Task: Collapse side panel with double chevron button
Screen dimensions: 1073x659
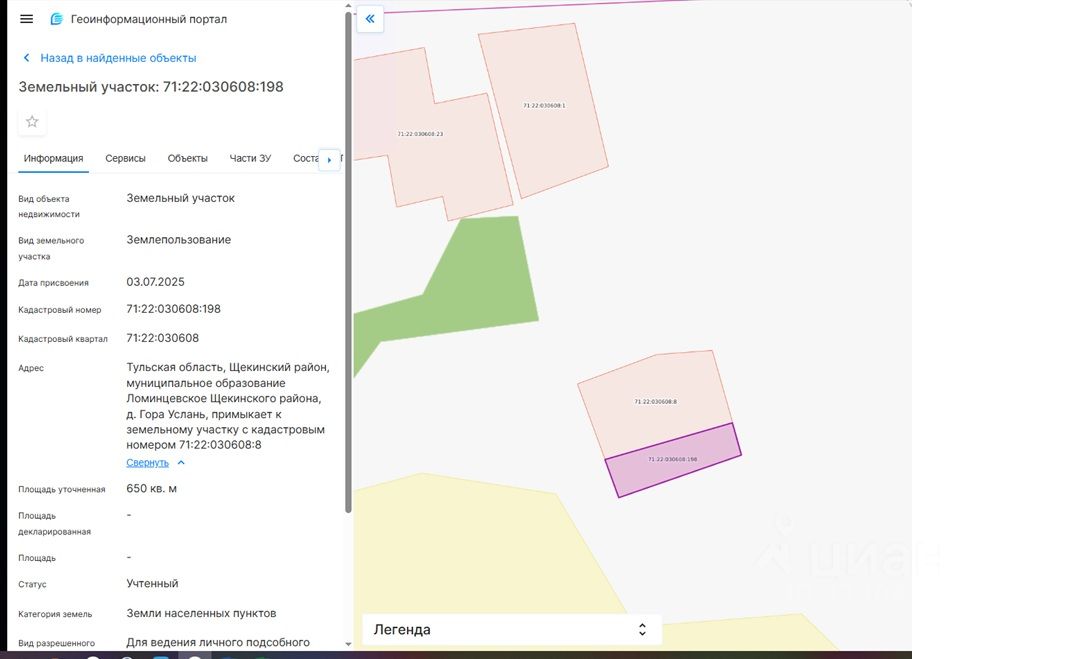Action: [x=370, y=19]
